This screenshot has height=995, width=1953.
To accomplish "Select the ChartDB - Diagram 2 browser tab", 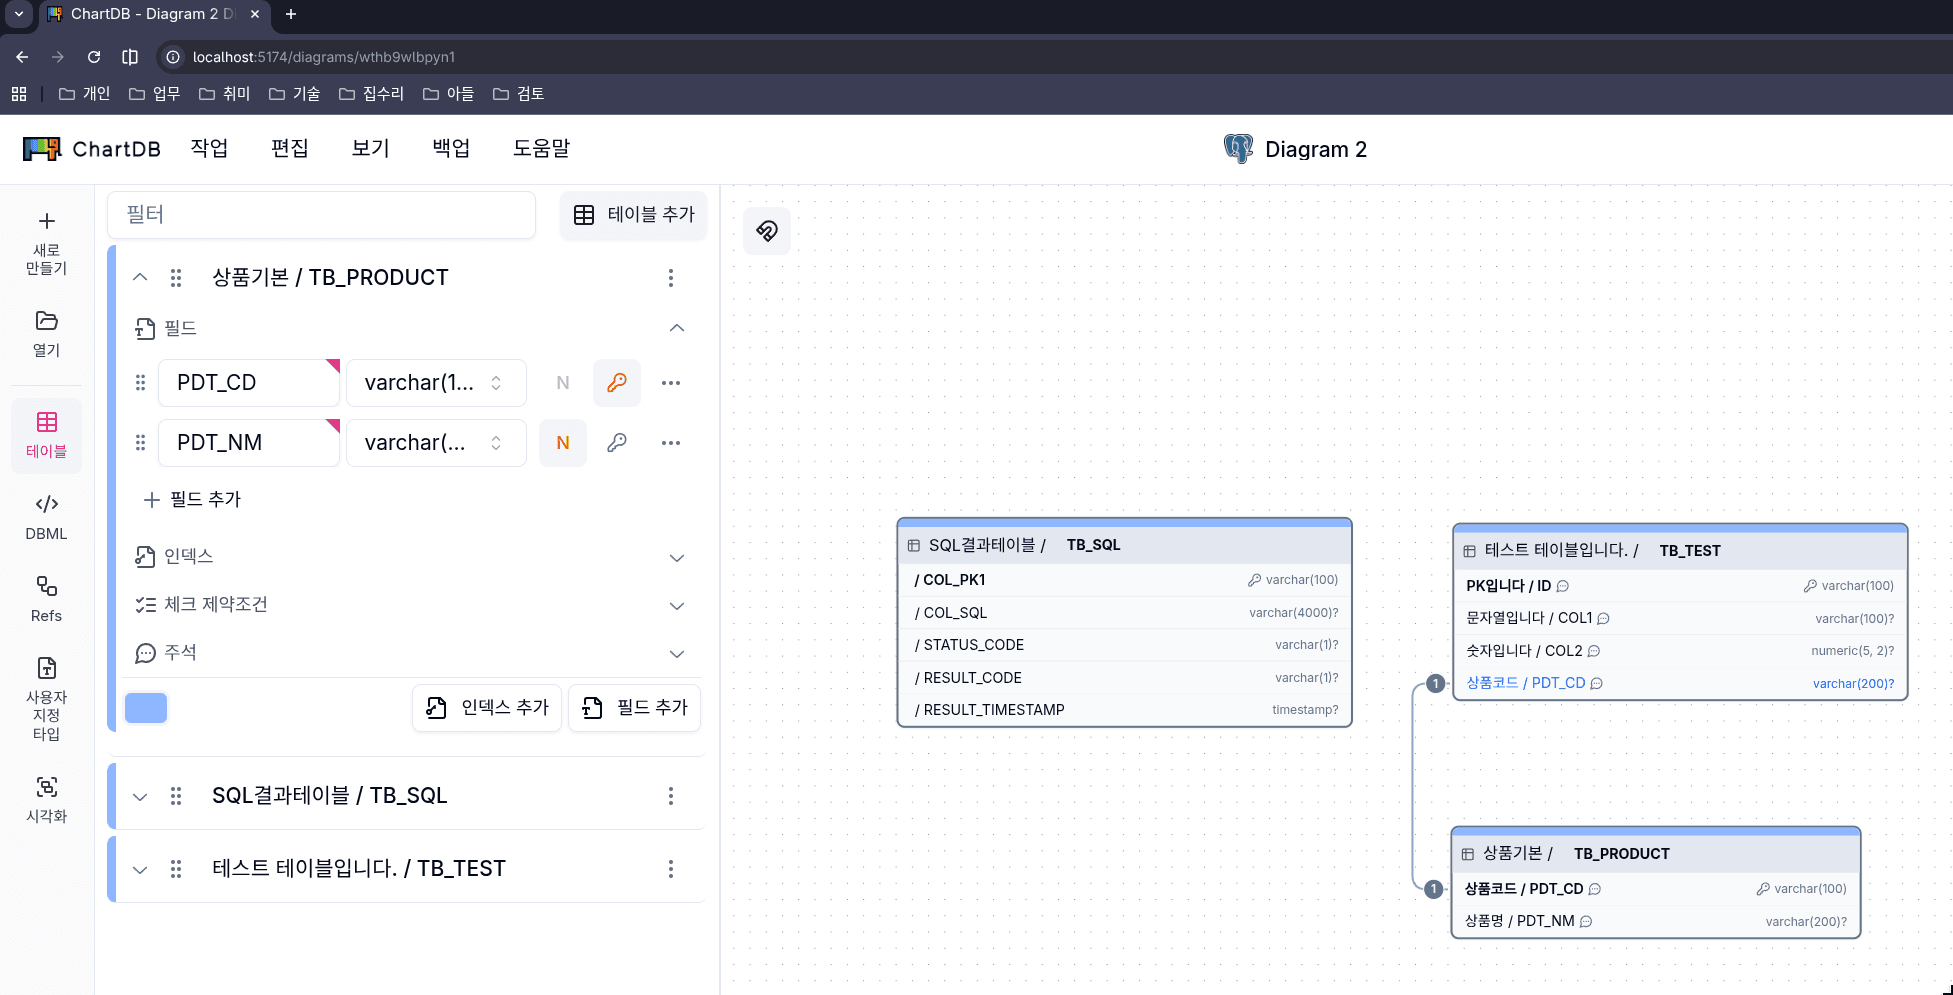I will tap(154, 15).
